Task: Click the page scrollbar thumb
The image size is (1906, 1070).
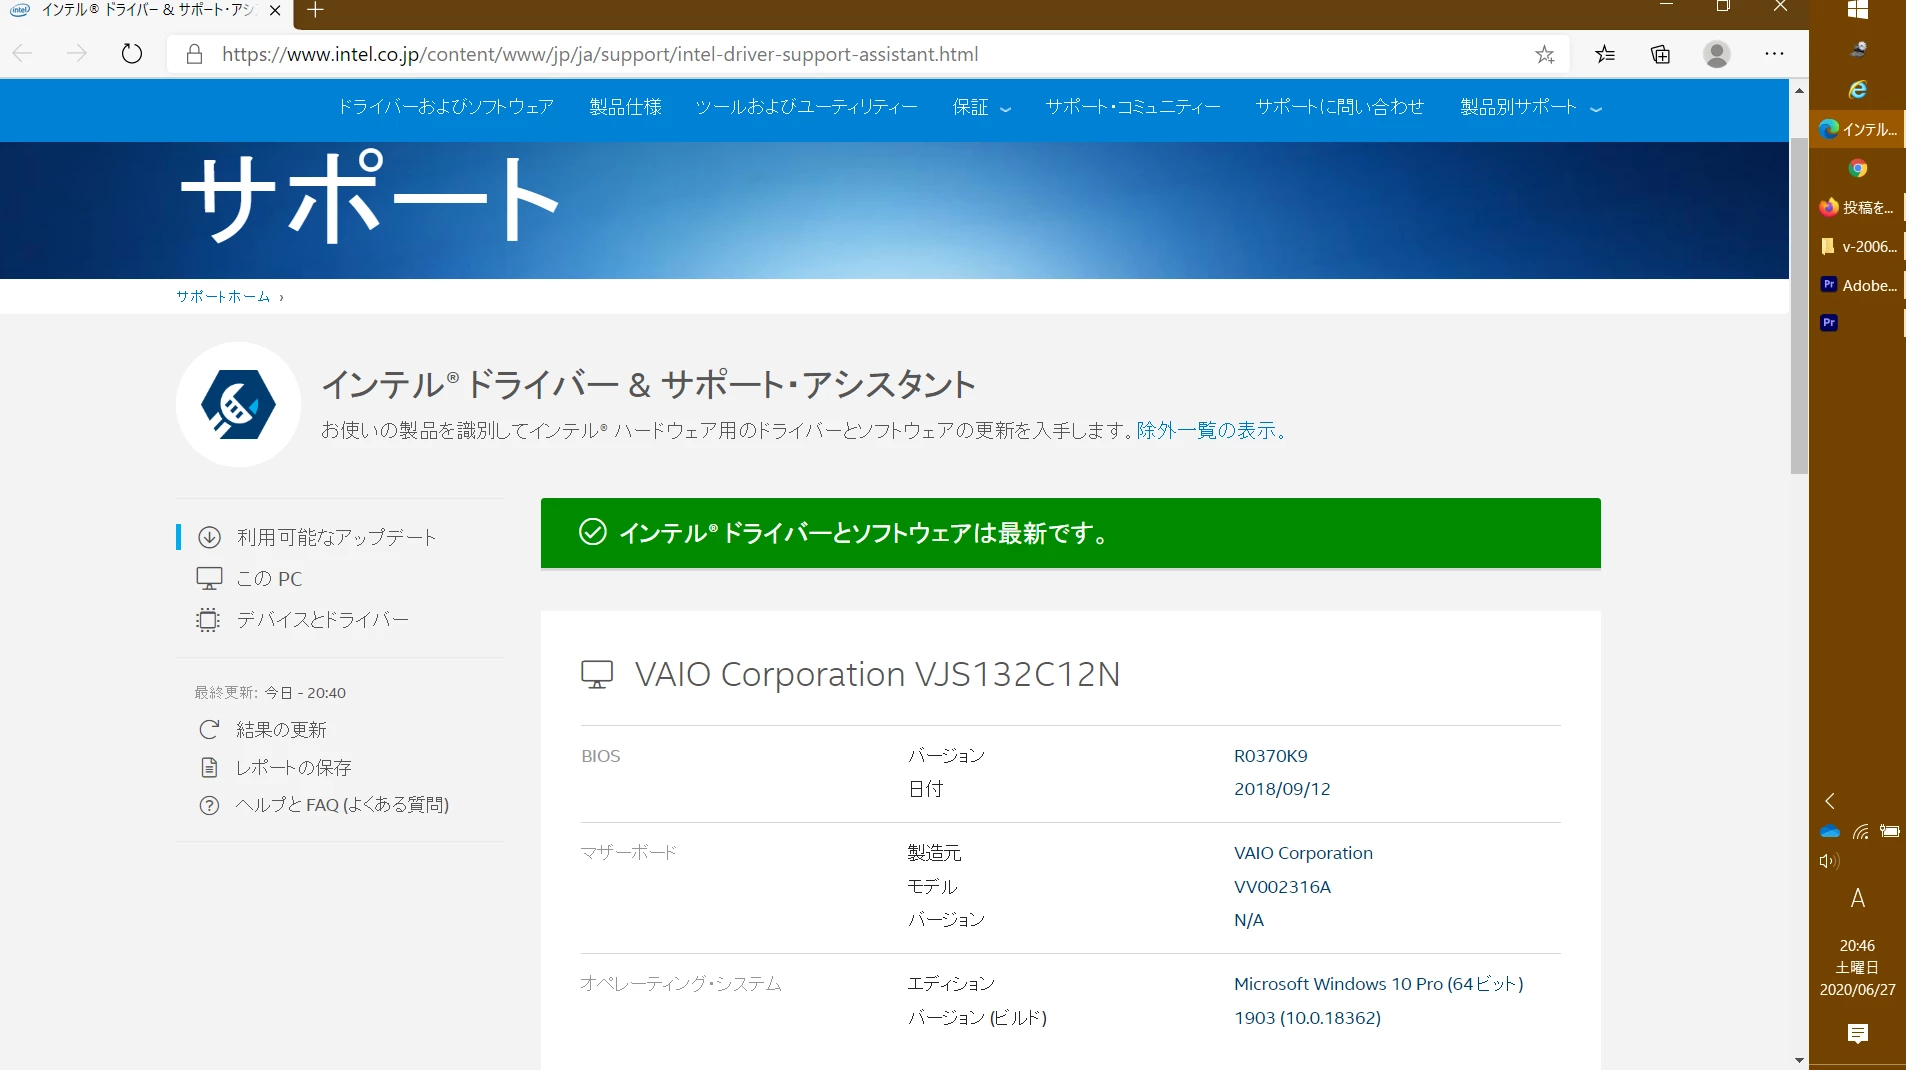Action: (1799, 306)
